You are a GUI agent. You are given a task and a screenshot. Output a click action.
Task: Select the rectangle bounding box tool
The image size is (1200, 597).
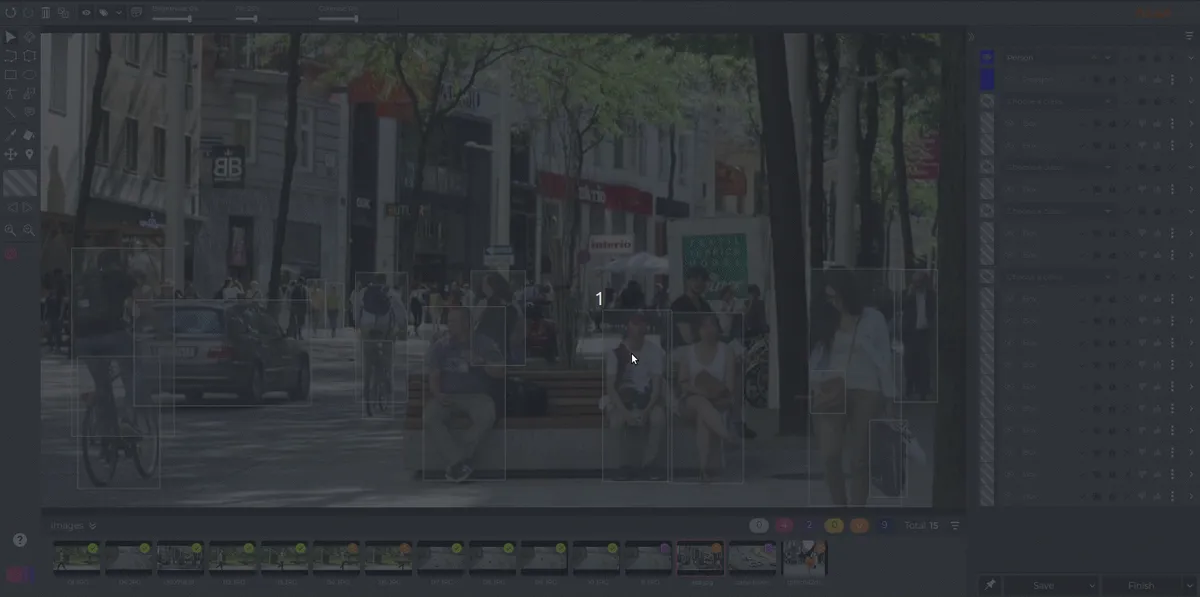click(11, 75)
